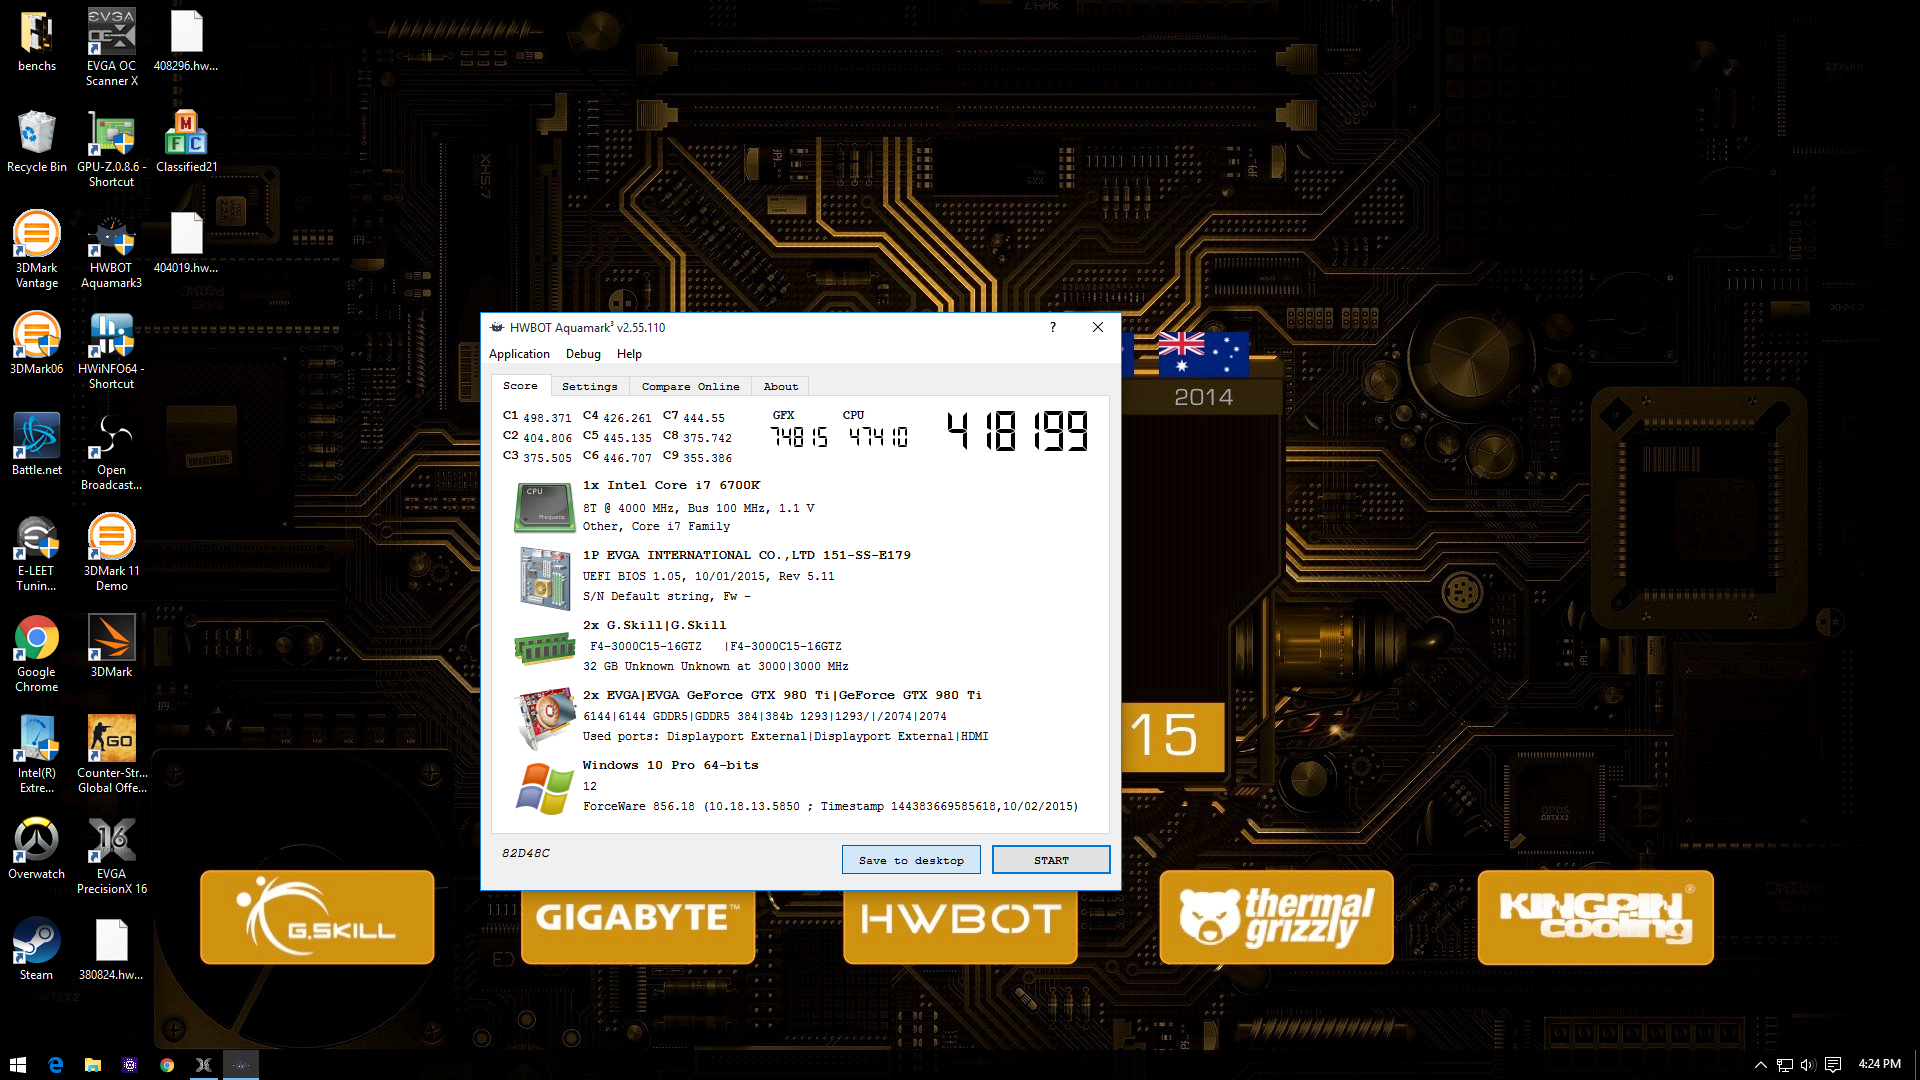Open Microsoft Edge from the taskbar
The width and height of the screenshot is (1920, 1080).
[x=55, y=1065]
